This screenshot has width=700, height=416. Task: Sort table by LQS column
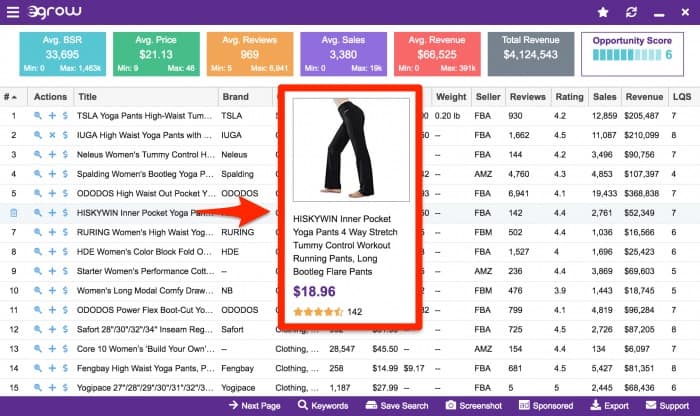coord(682,97)
